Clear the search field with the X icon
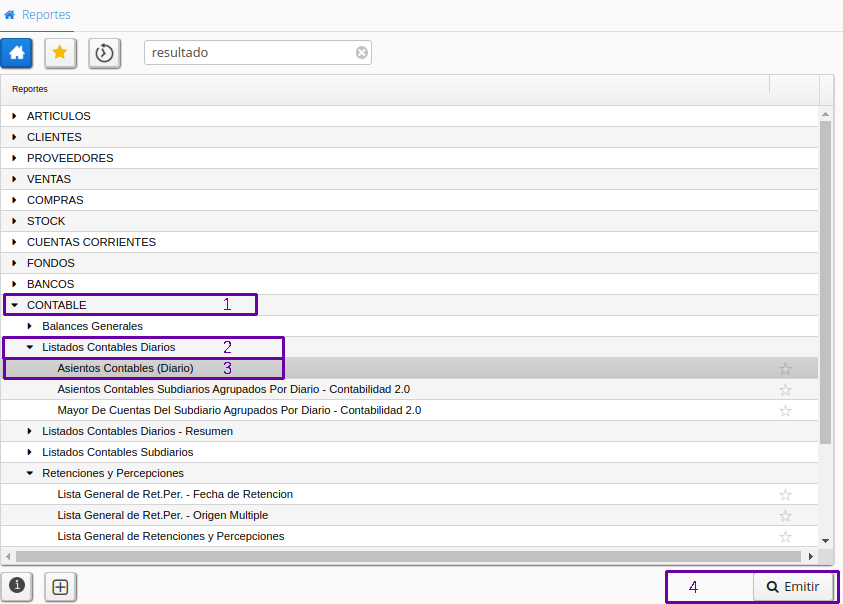The height and width of the screenshot is (604, 843). click(x=362, y=52)
